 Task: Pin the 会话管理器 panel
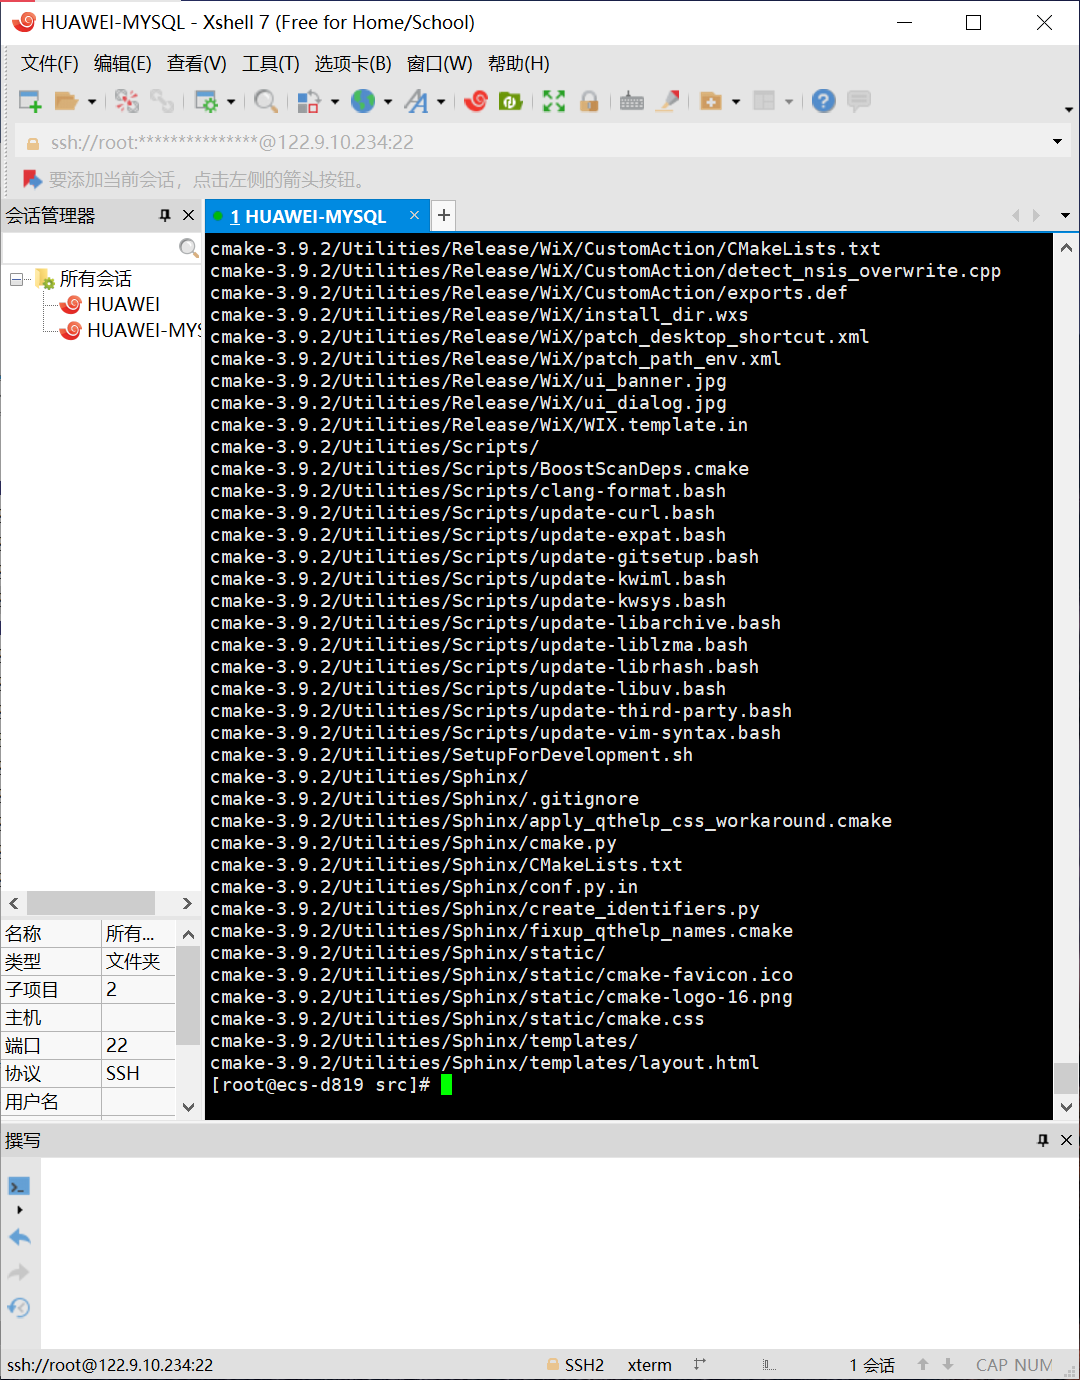[165, 215]
